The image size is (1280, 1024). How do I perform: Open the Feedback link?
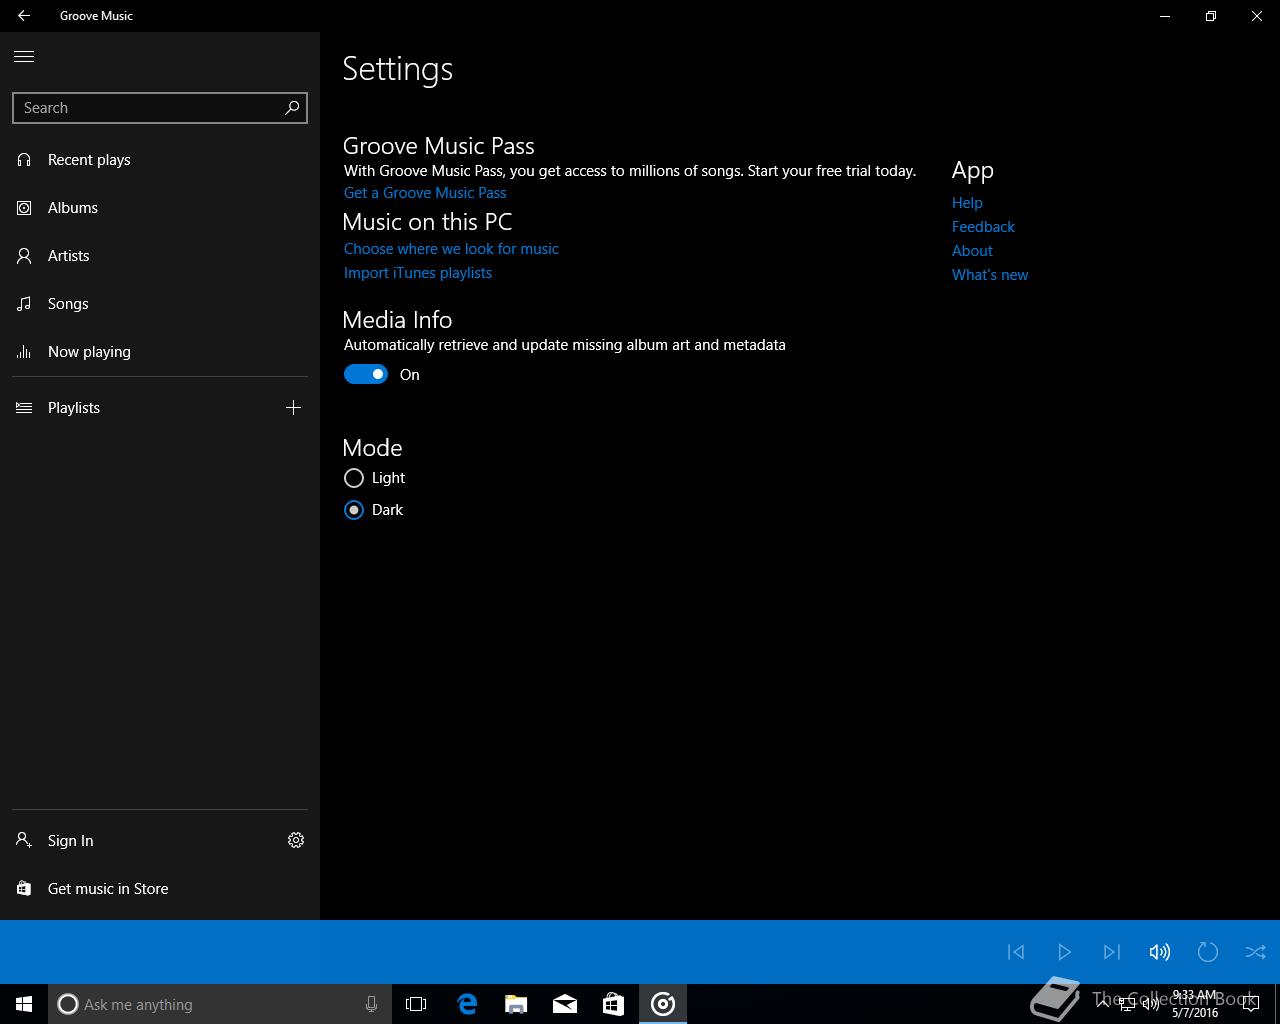click(x=983, y=227)
